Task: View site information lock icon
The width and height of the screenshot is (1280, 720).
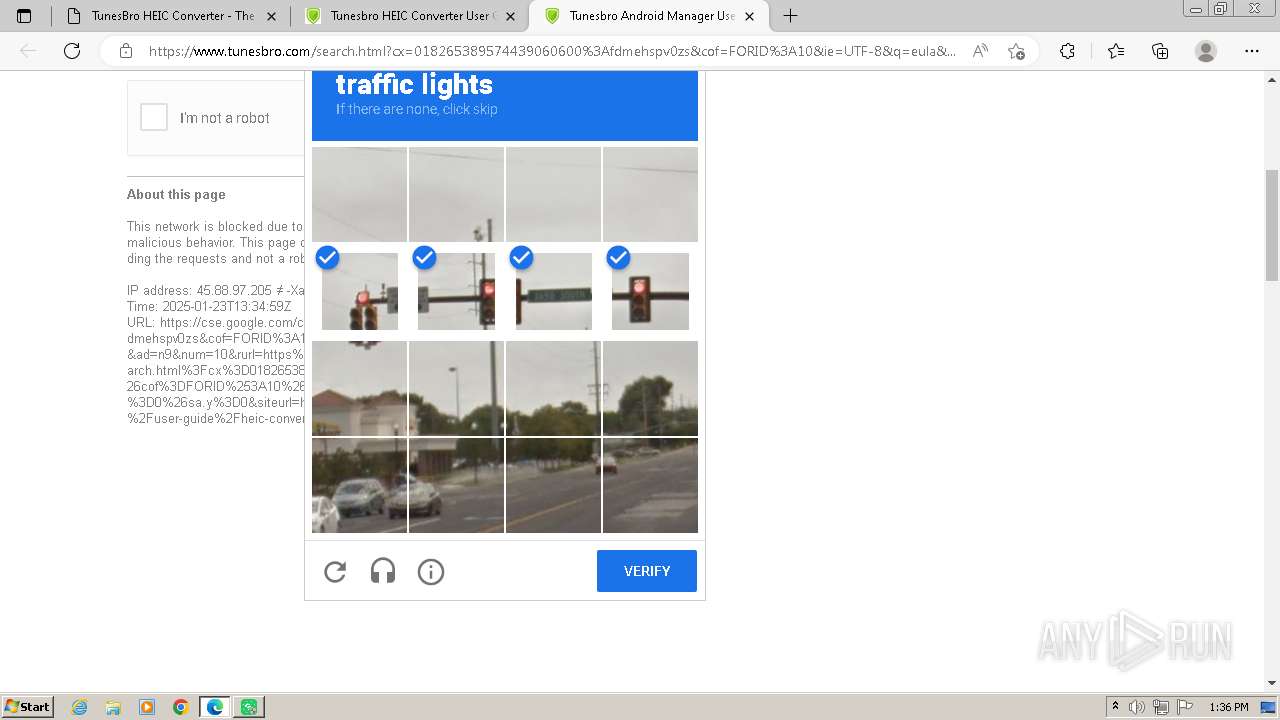Action: (126, 51)
